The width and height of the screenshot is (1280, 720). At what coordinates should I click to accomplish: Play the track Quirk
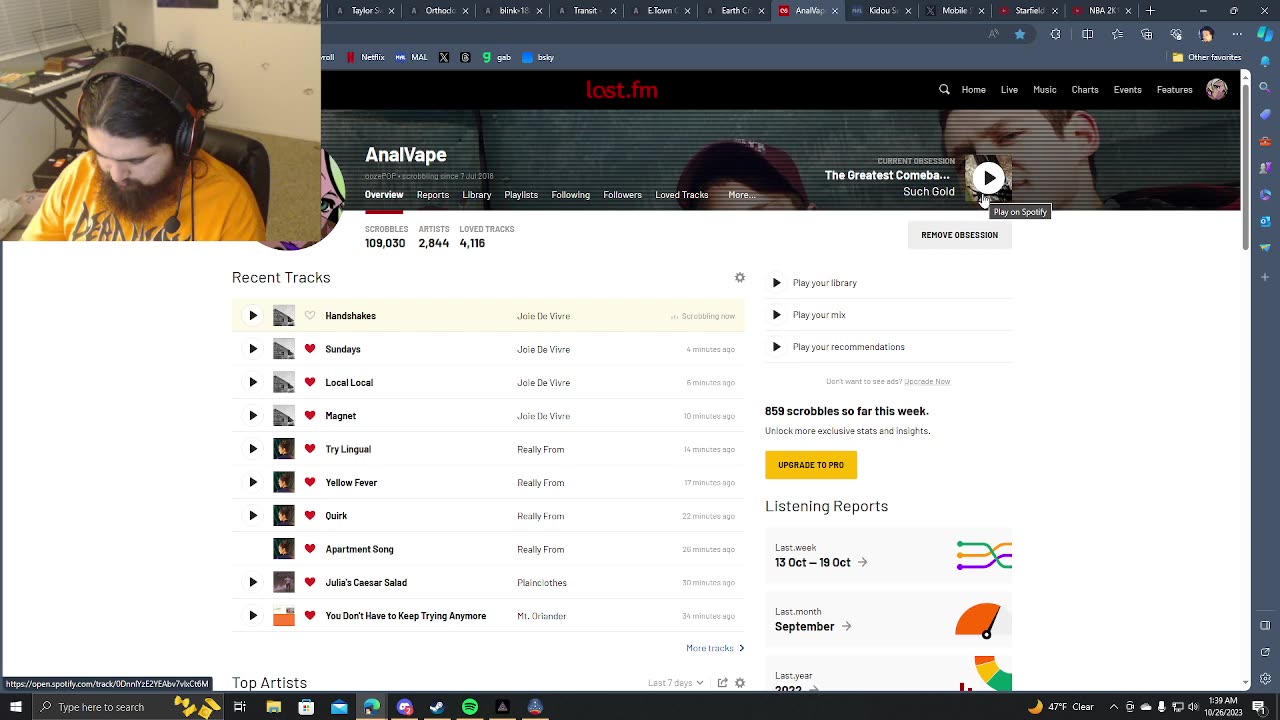pos(253,516)
